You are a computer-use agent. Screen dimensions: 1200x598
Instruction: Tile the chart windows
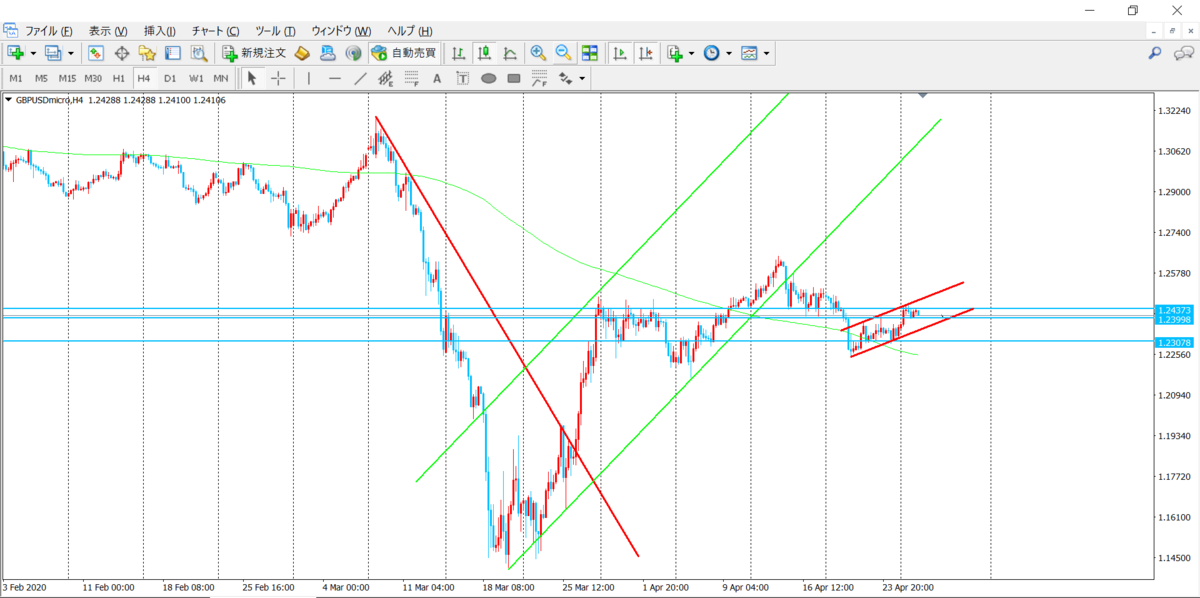pyautogui.click(x=590, y=53)
